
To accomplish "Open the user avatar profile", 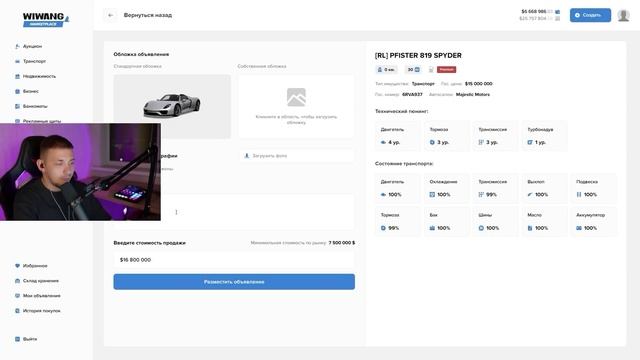I will 623,16.
